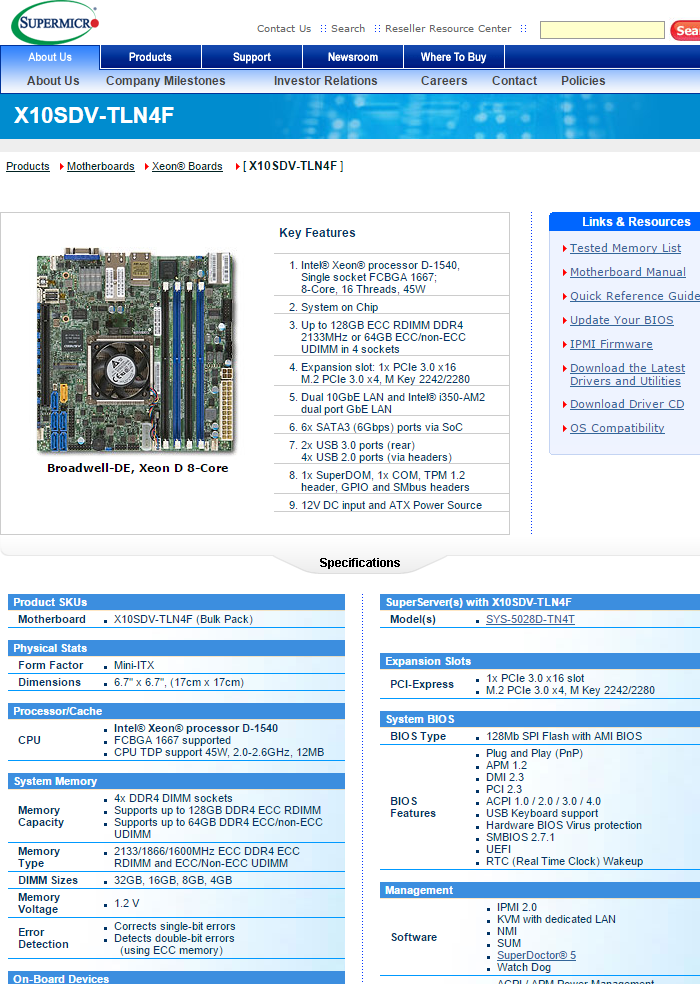Open Reseller Resource Center link
The width and height of the screenshot is (700, 984).
pos(448,29)
